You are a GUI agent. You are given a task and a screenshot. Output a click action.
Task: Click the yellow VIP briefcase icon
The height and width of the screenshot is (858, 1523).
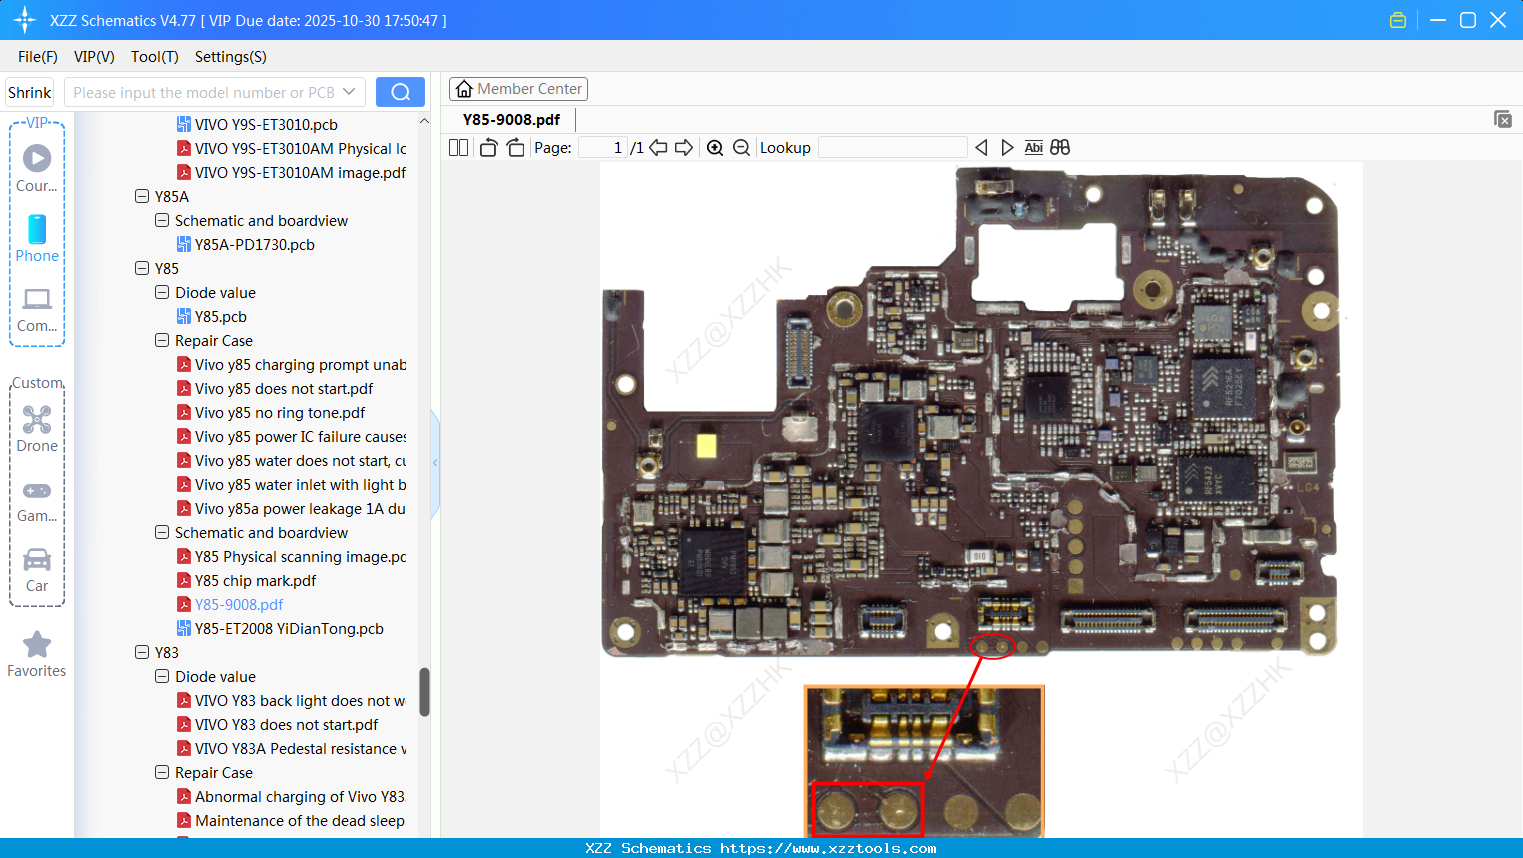point(1398,20)
